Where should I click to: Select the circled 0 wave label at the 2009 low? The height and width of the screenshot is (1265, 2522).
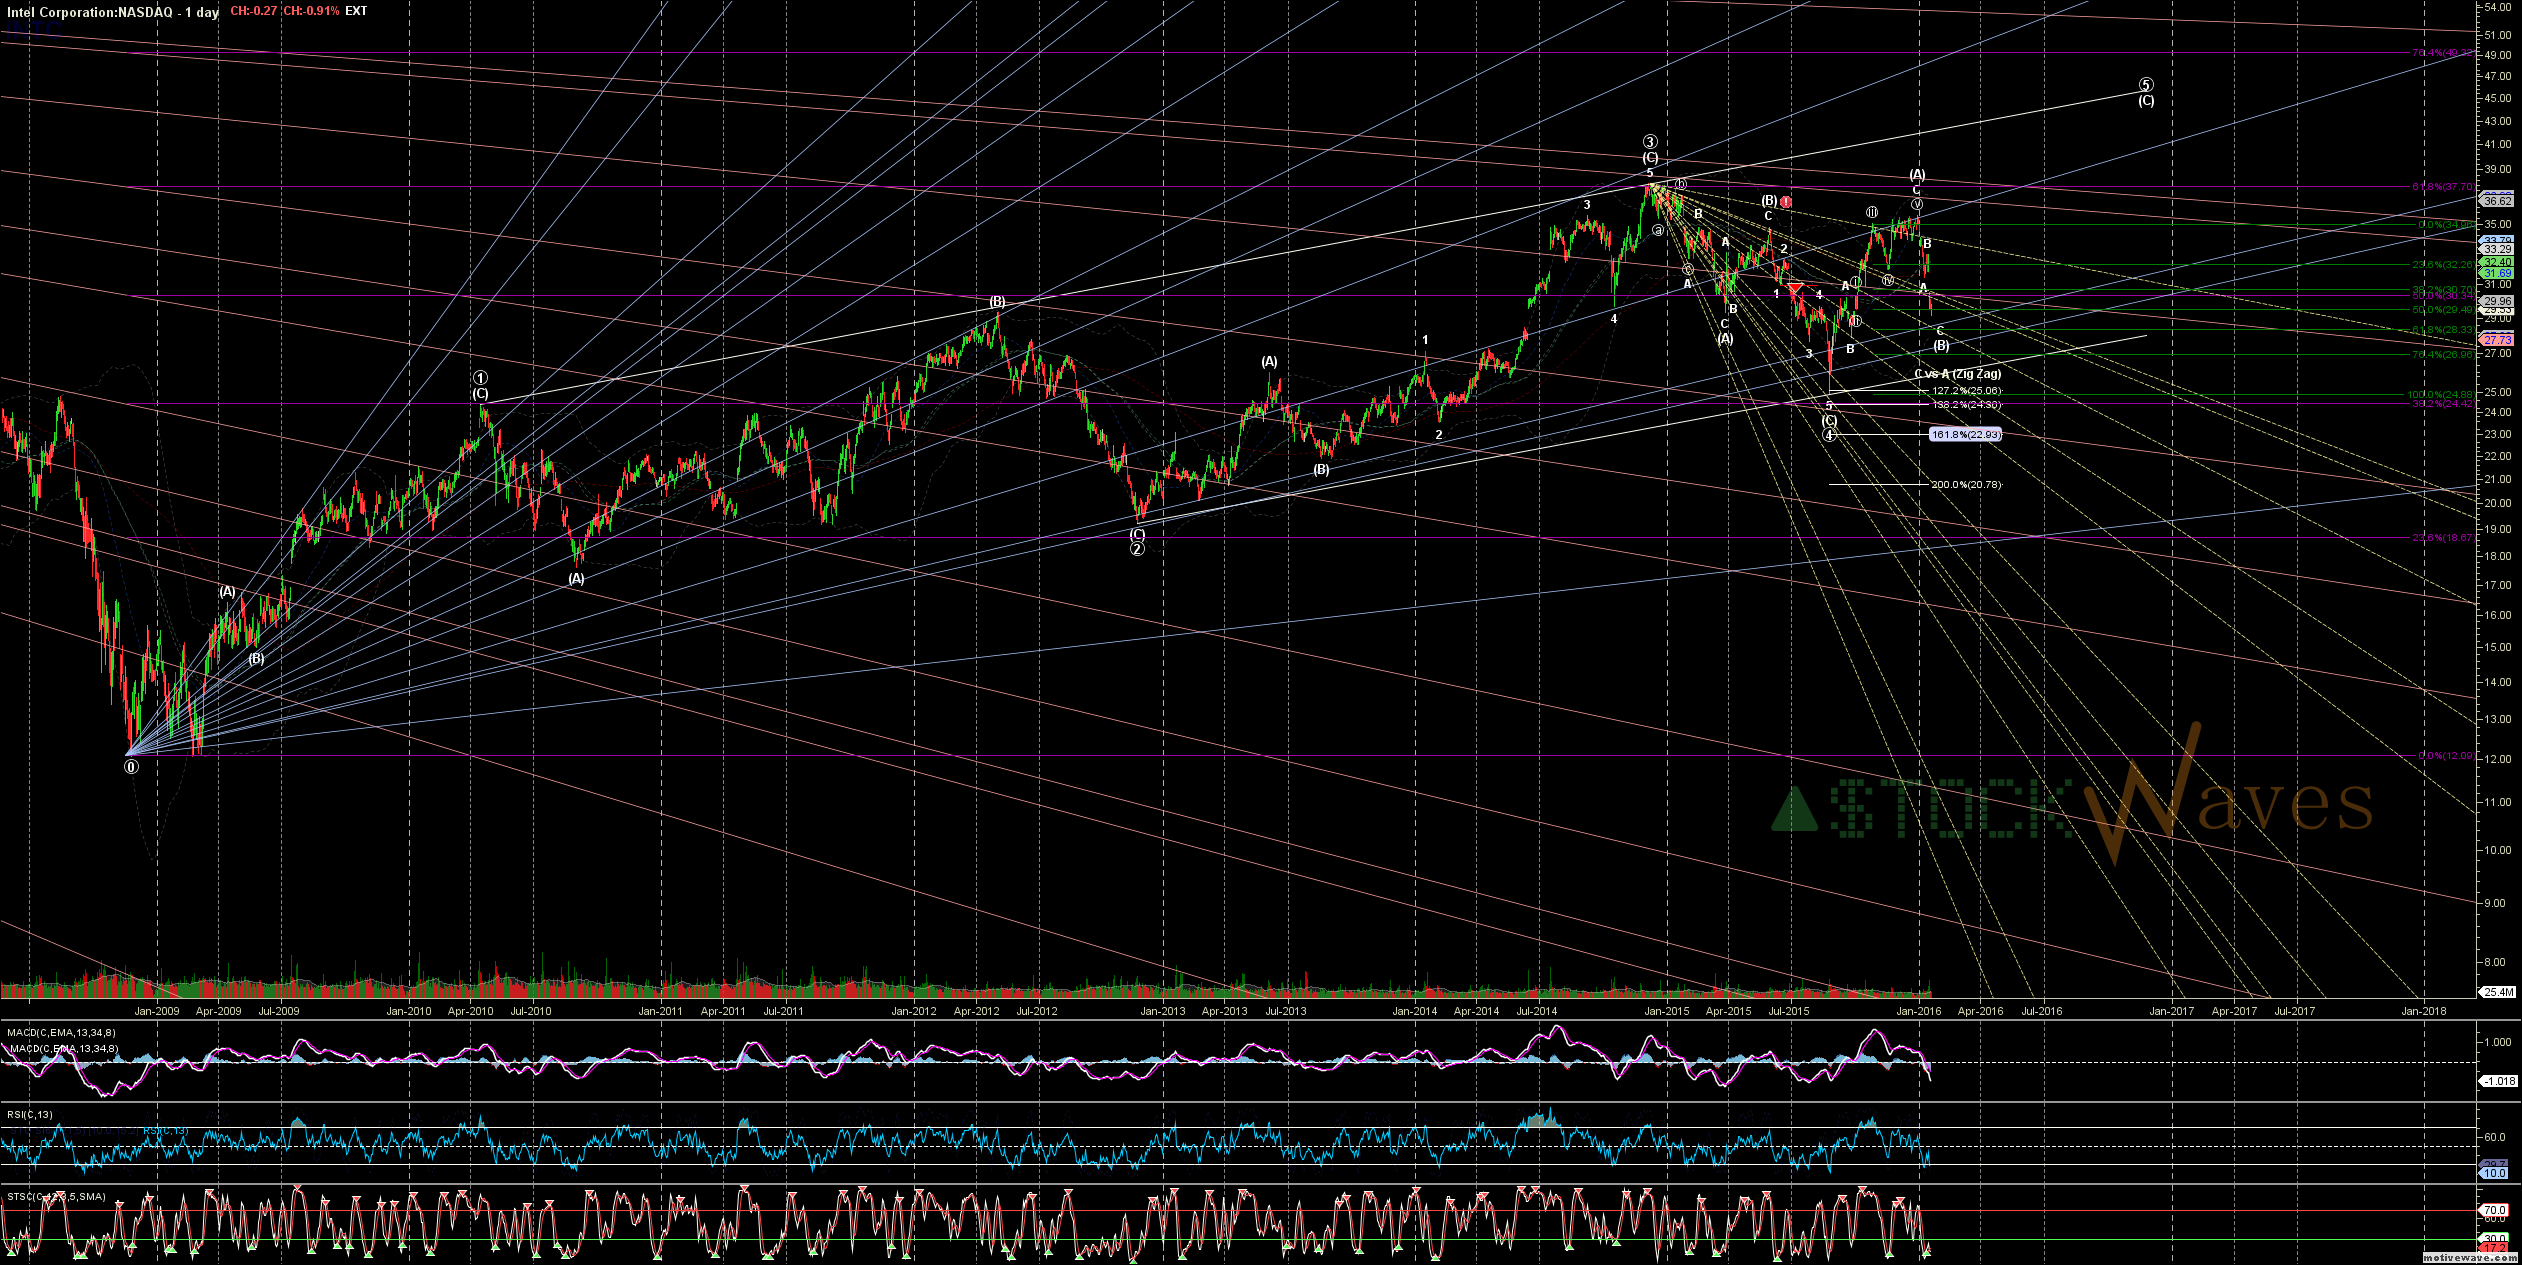pyautogui.click(x=131, y=767)
